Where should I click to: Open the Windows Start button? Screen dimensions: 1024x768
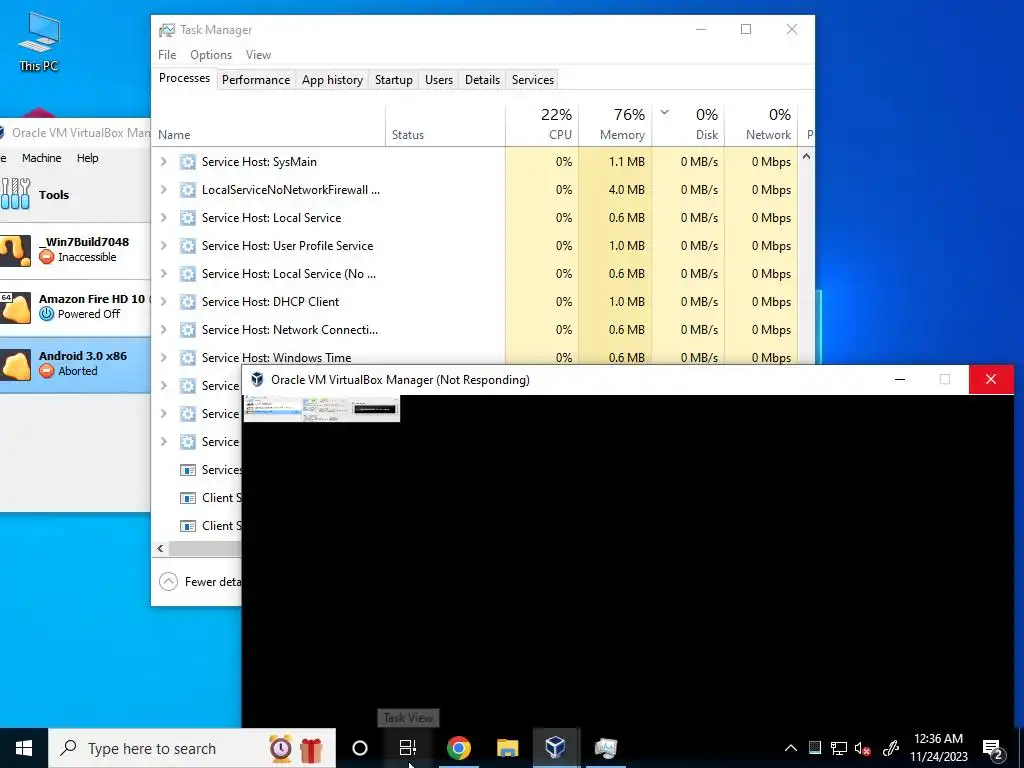24,748
